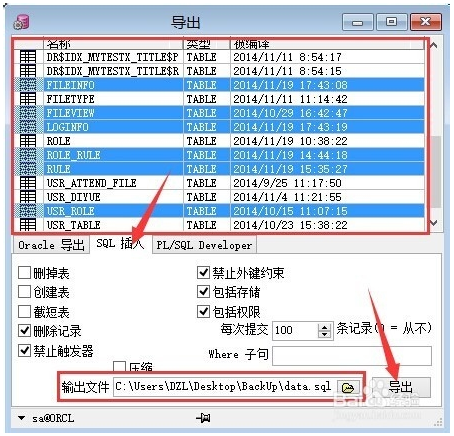Toggle the 删掉表 checkbox
454x436 pixels.
pyautogui.click(x=24, y=273)
